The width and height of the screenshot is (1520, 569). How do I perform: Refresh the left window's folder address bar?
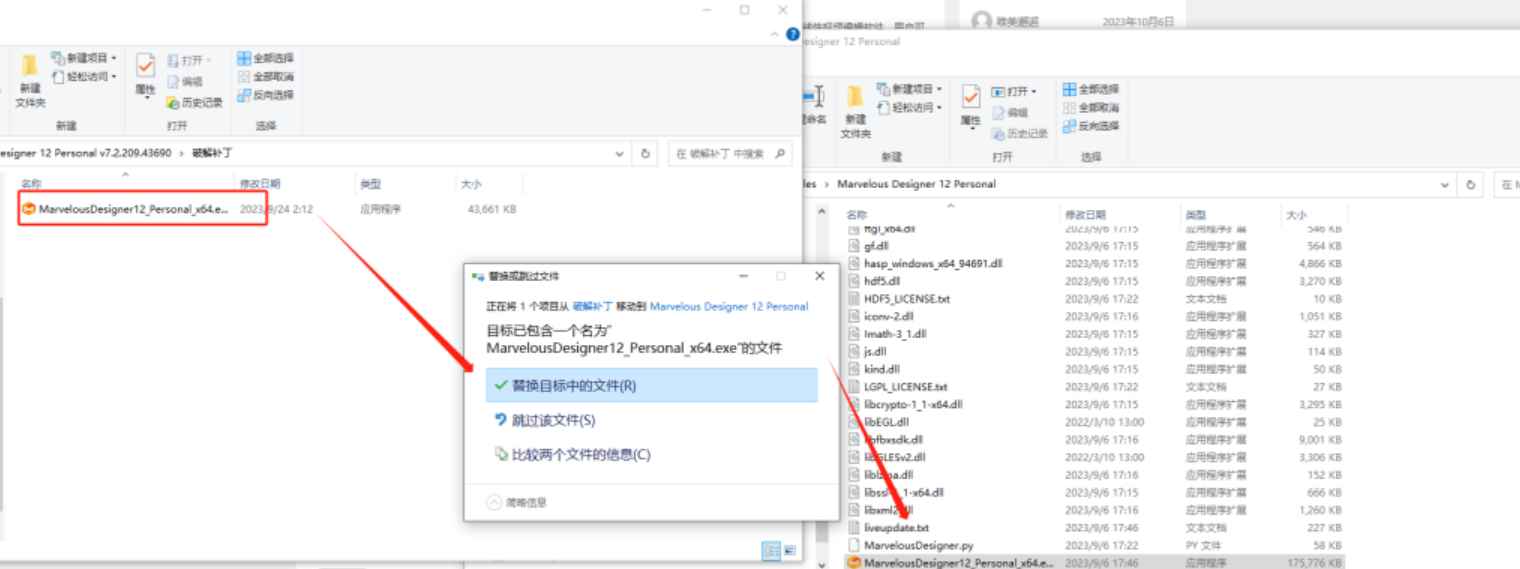pyautogui.click(x=646, y=154)
